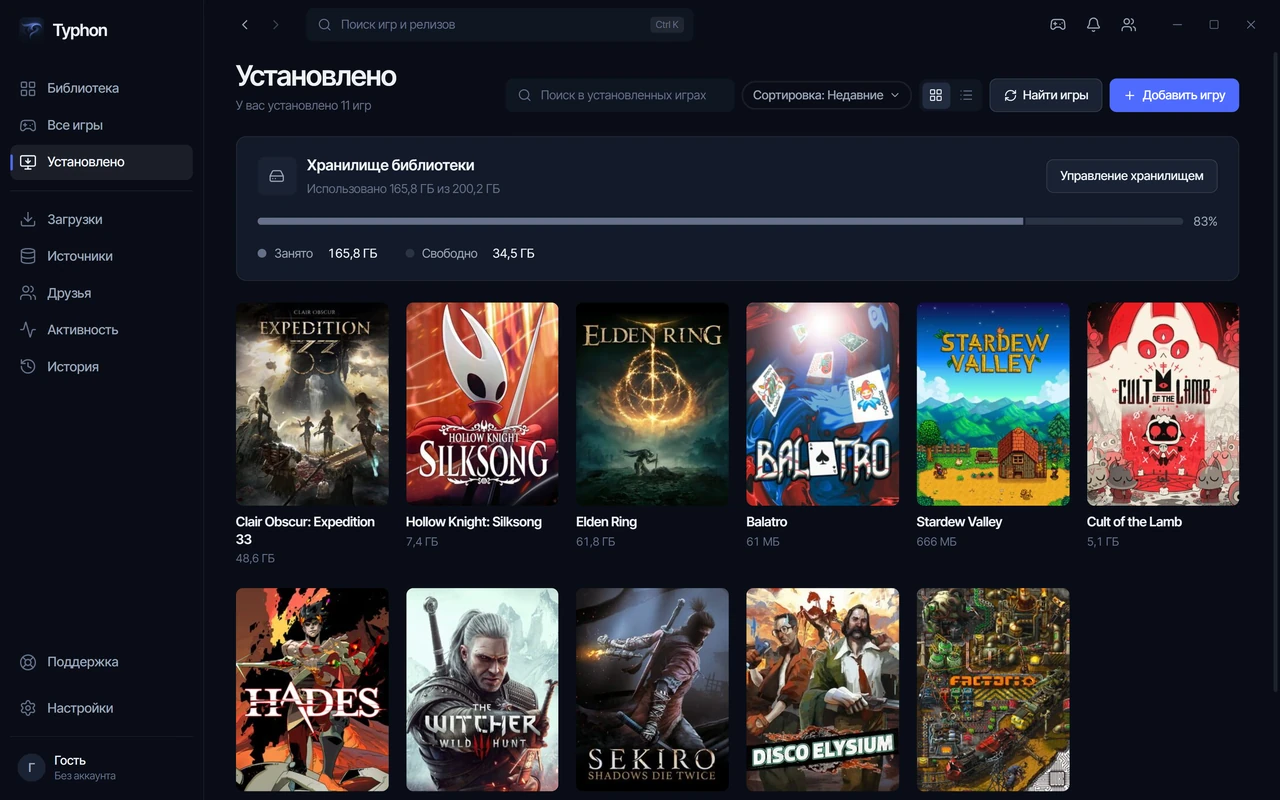Open the Cult of the Lamb cover

point(1163,404)
